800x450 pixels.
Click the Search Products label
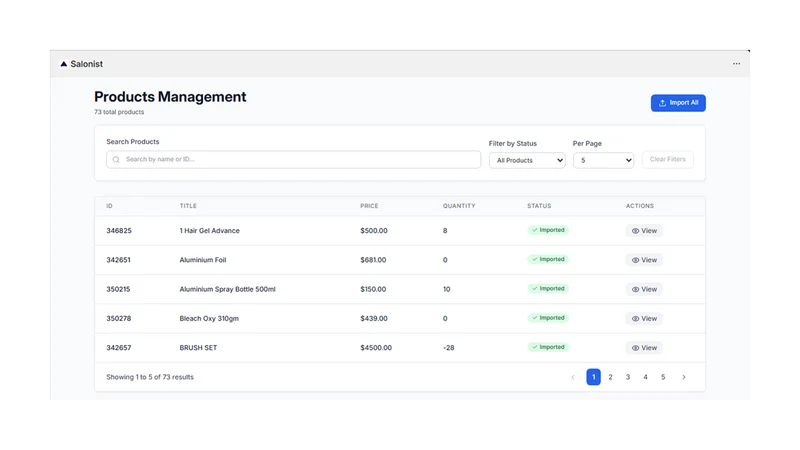click(133, 142)
